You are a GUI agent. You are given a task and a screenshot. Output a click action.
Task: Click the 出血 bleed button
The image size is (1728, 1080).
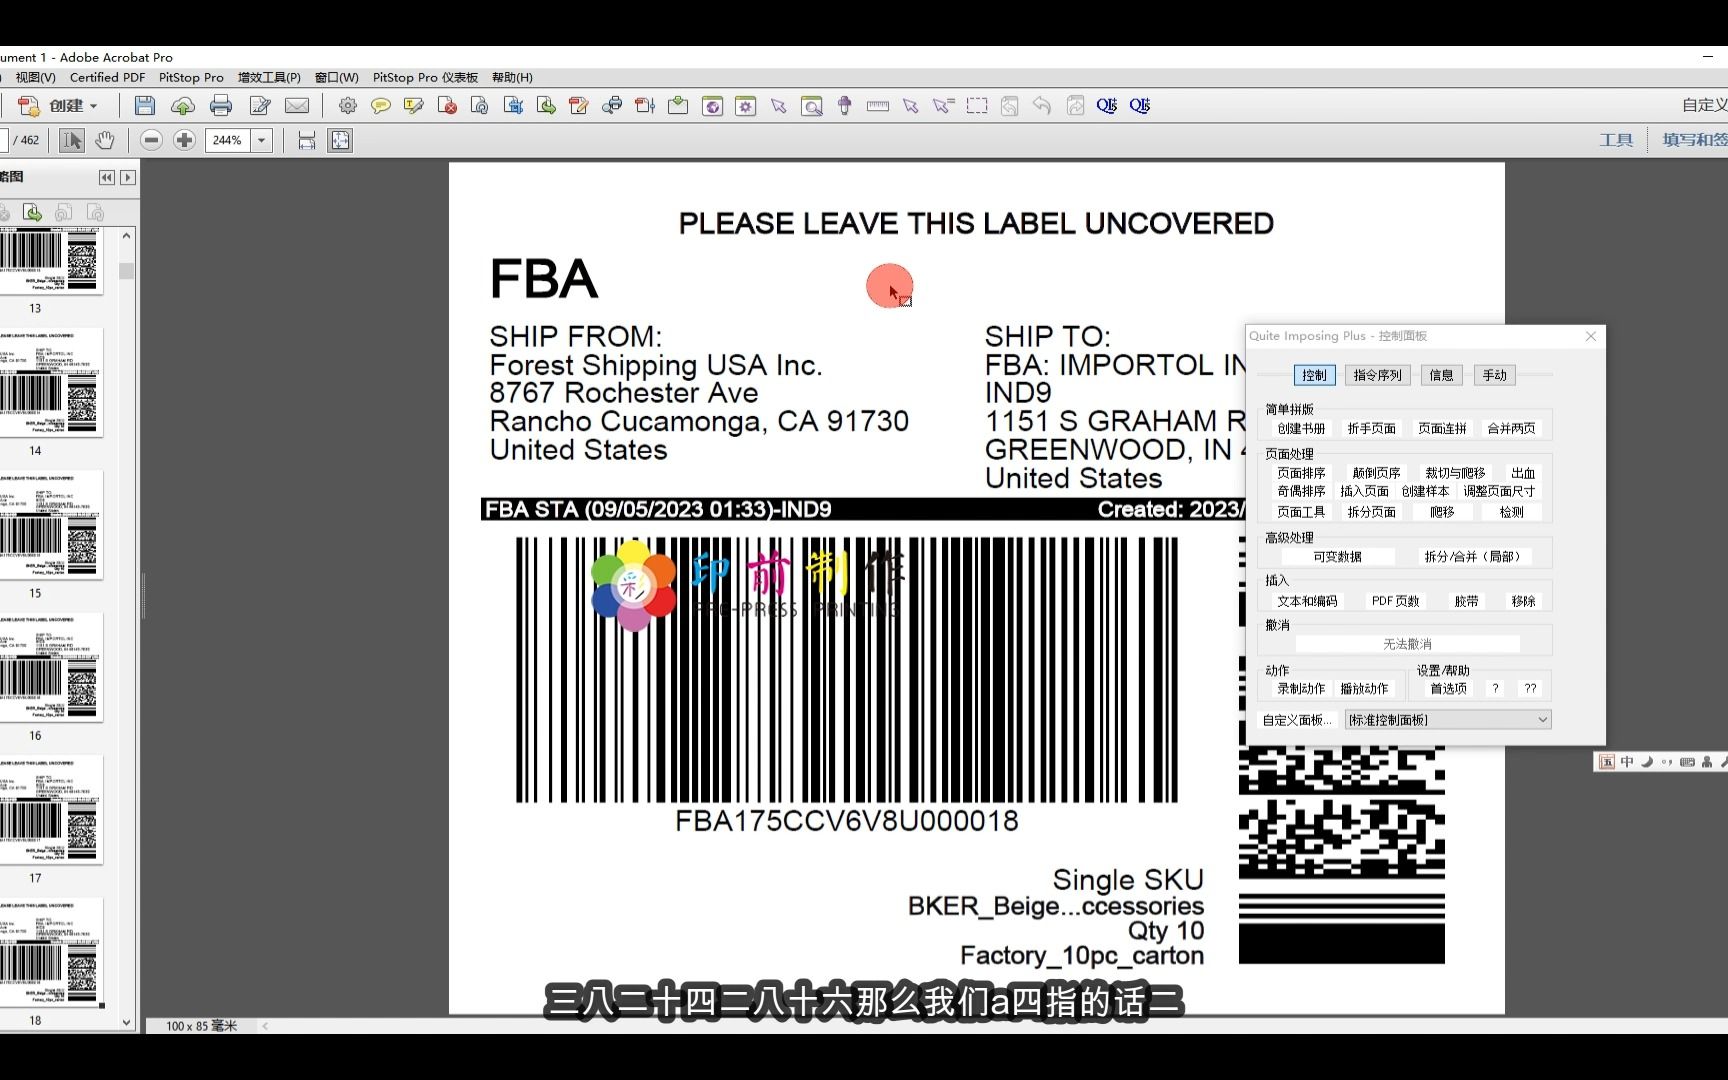pyautogui.click(x=1523, y=473)
